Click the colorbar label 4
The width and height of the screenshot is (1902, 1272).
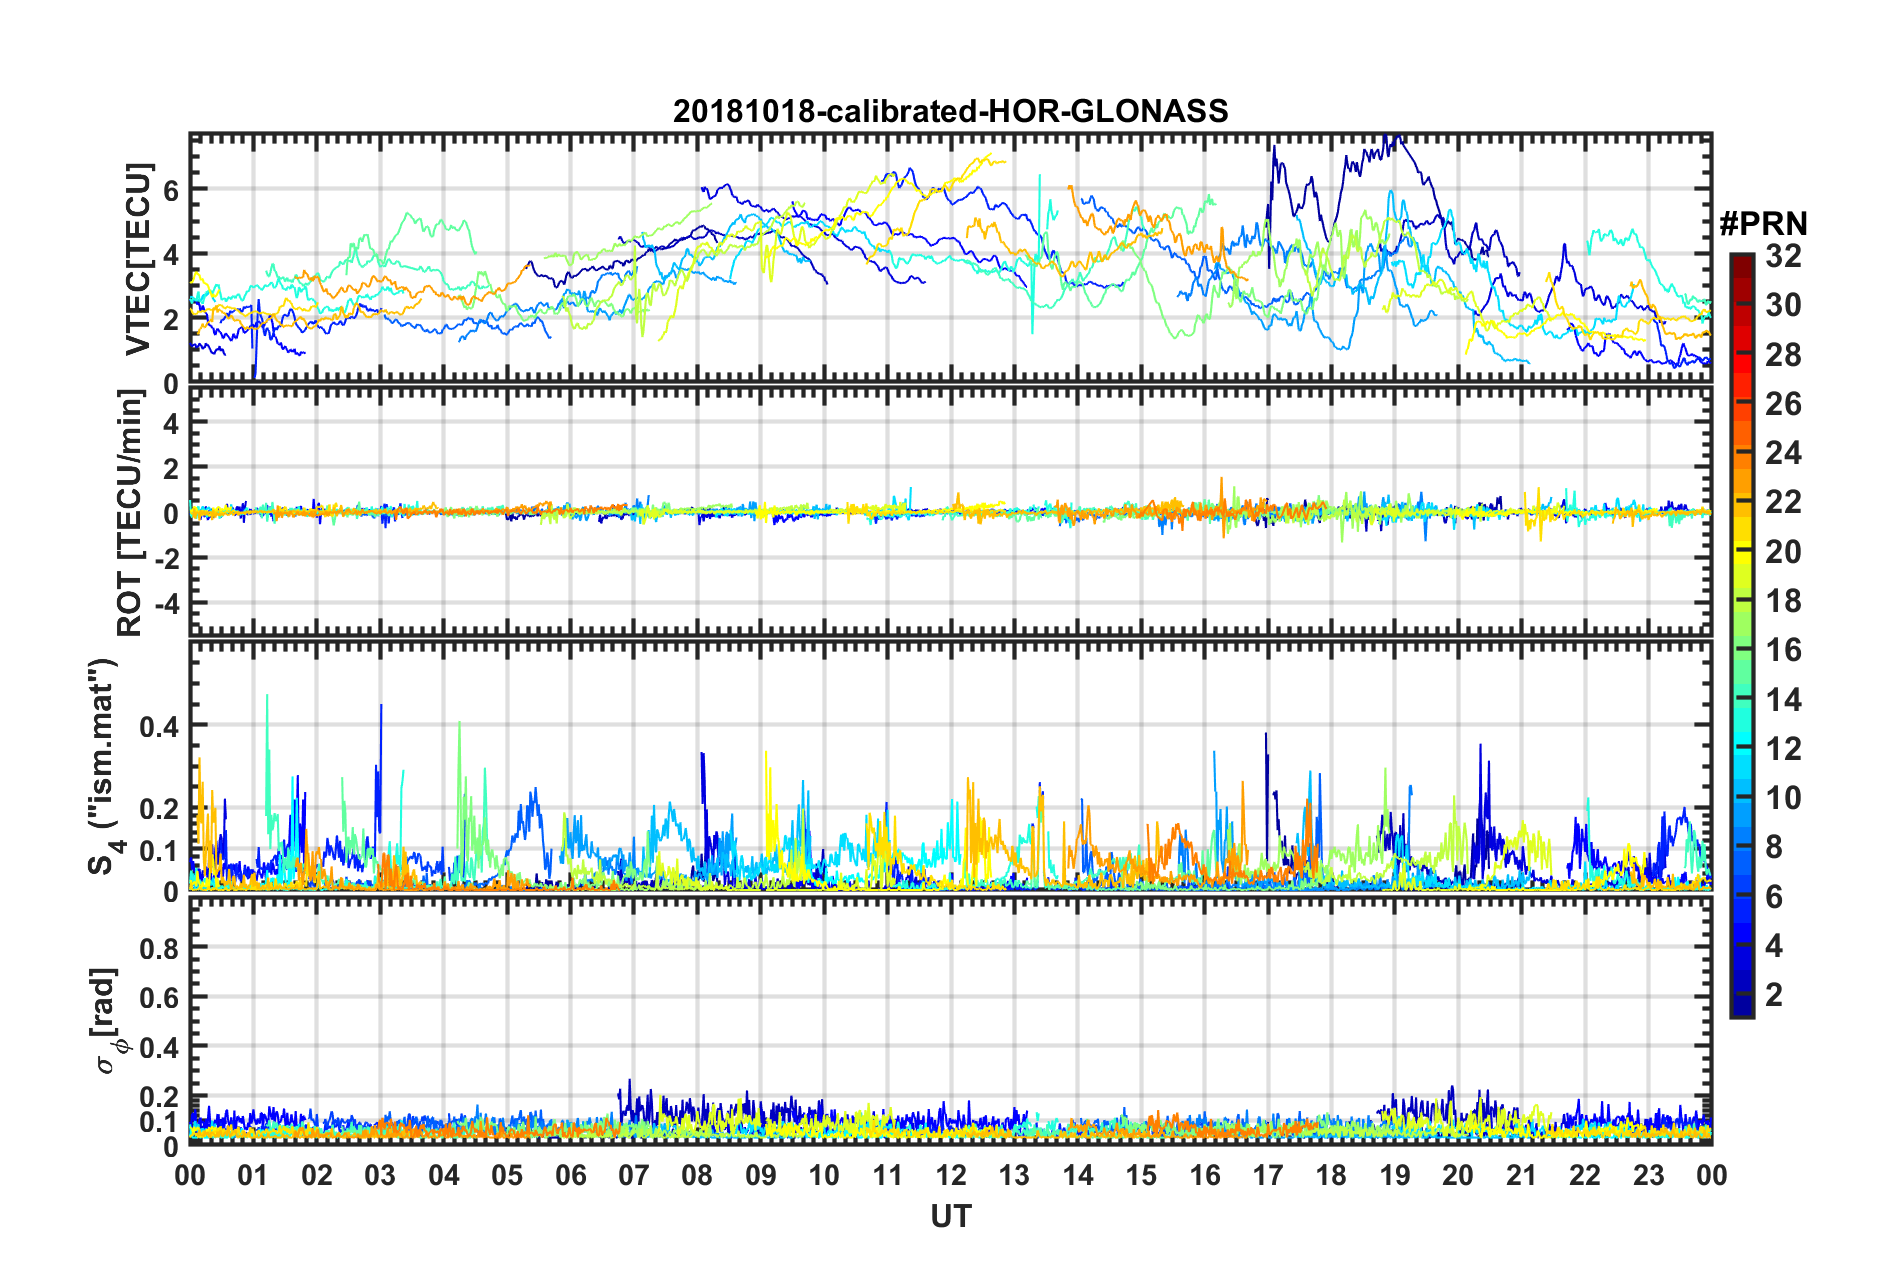point(1774,946)
